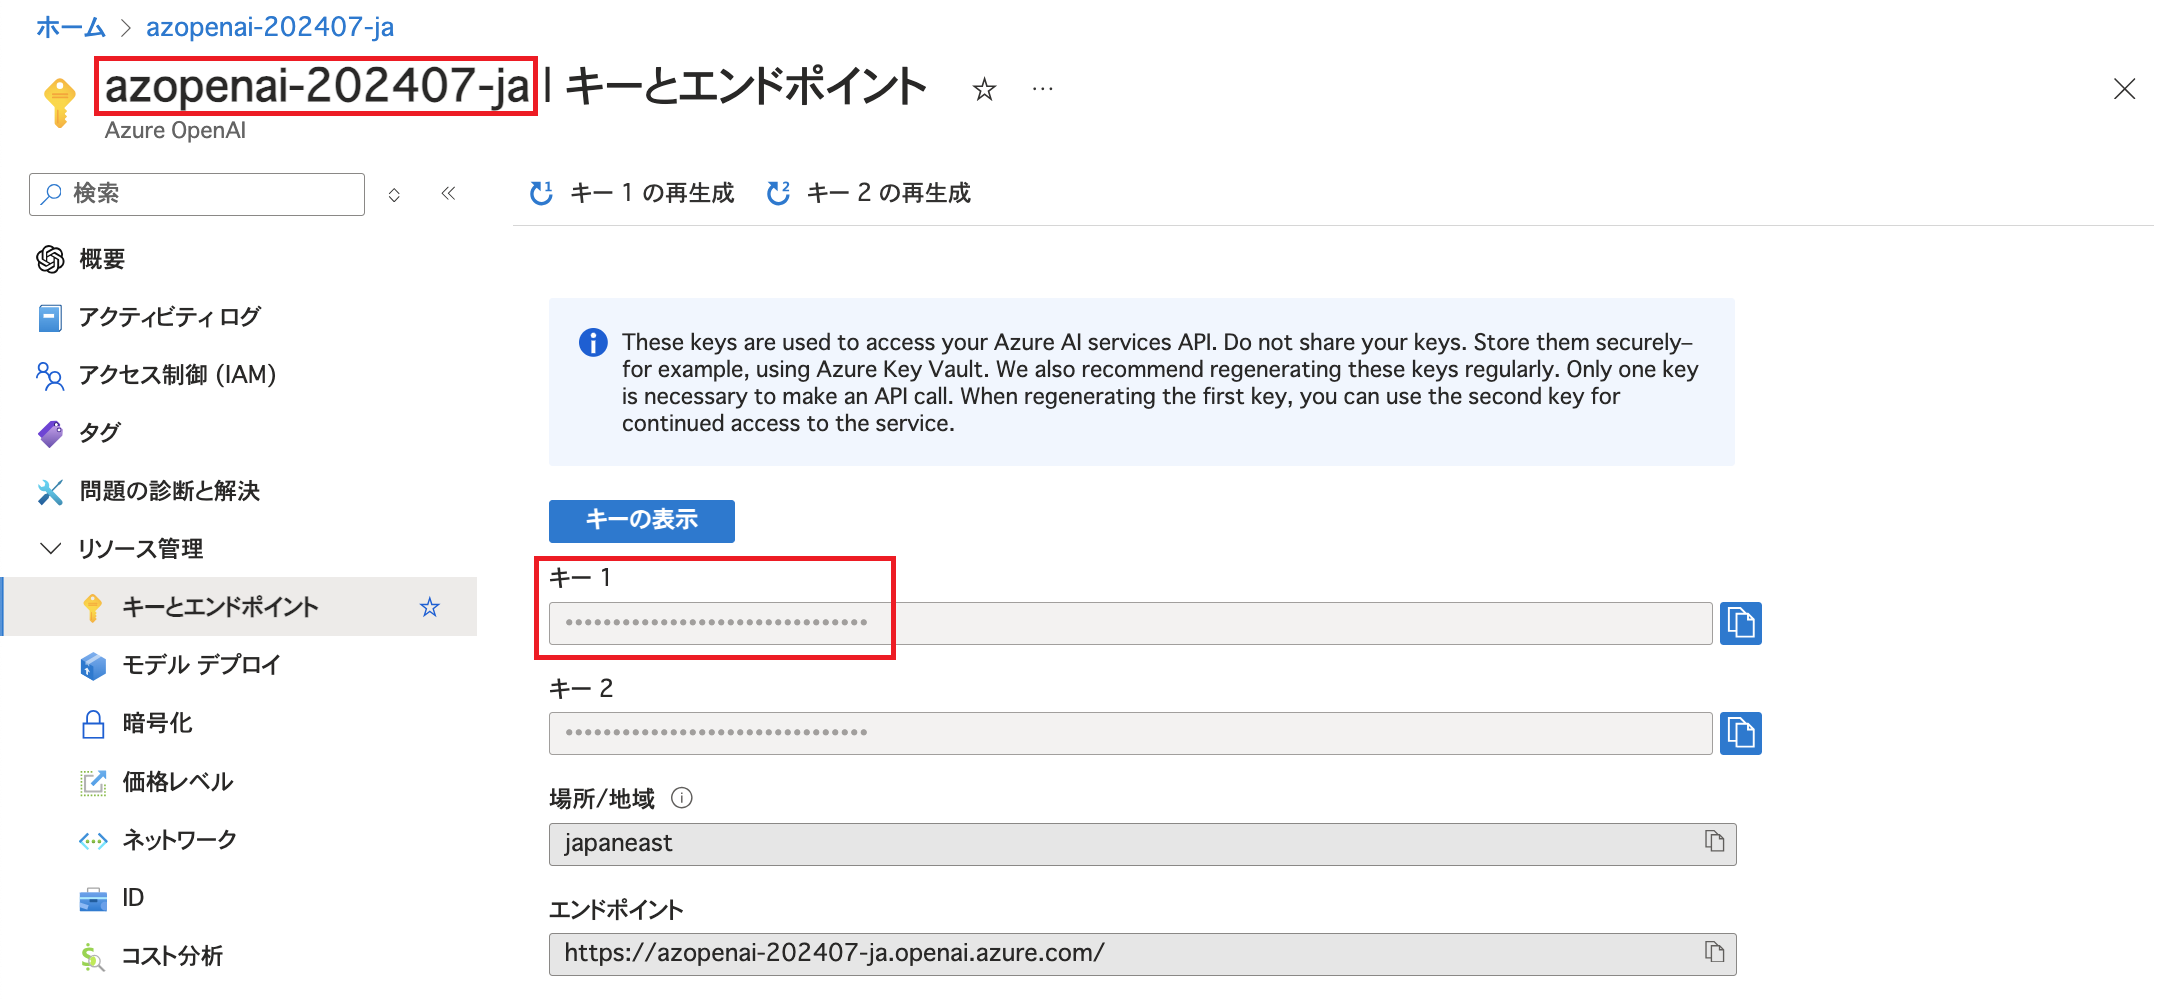The width and height of the screenshot is (2167, 1000).
Task: Copy the endpoint URL value
Action: (x=1714, y=952)
